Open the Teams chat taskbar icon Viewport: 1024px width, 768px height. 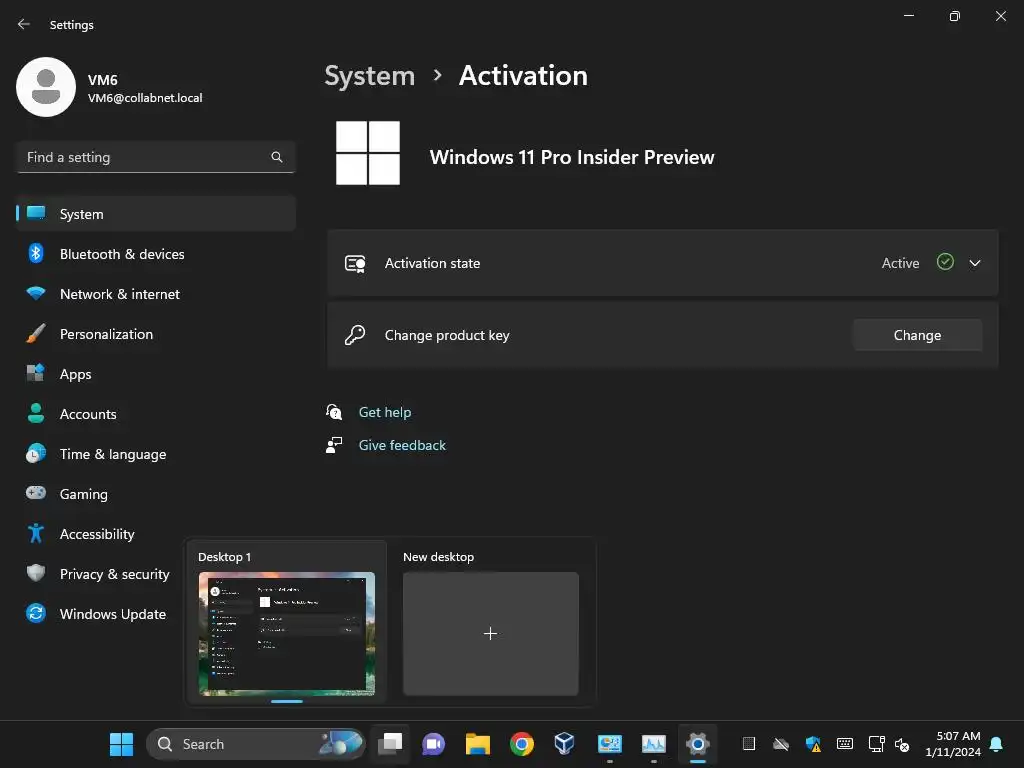[434, 744]
